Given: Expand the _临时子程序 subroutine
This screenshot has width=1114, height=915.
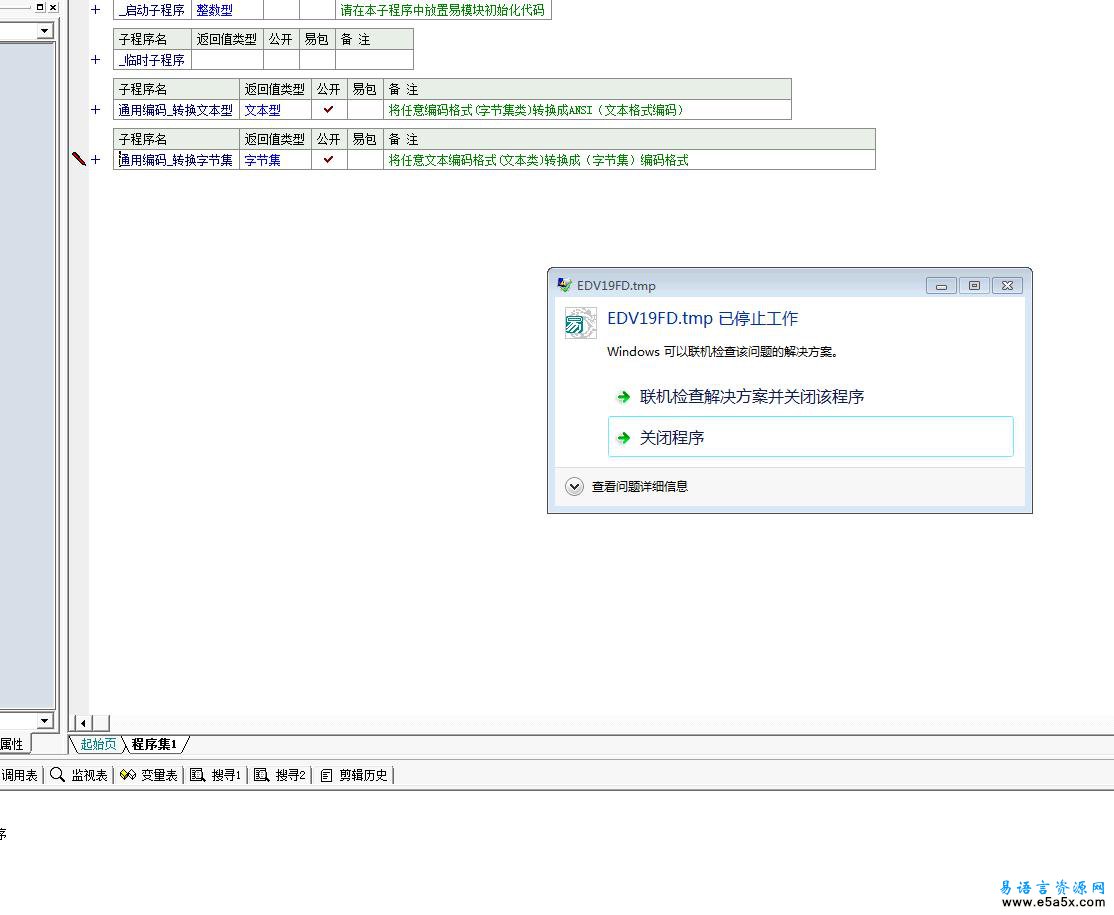Looking at the screenshot, I should 96,60.
